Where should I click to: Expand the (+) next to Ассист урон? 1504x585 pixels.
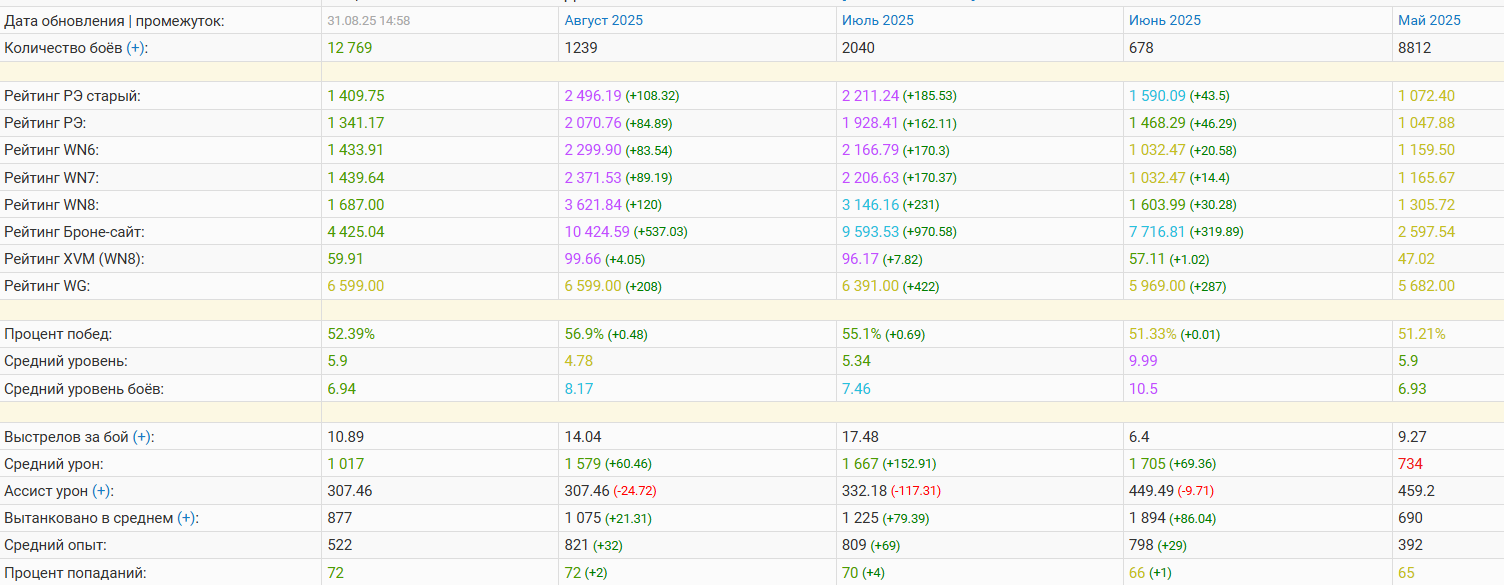[101, 491]
